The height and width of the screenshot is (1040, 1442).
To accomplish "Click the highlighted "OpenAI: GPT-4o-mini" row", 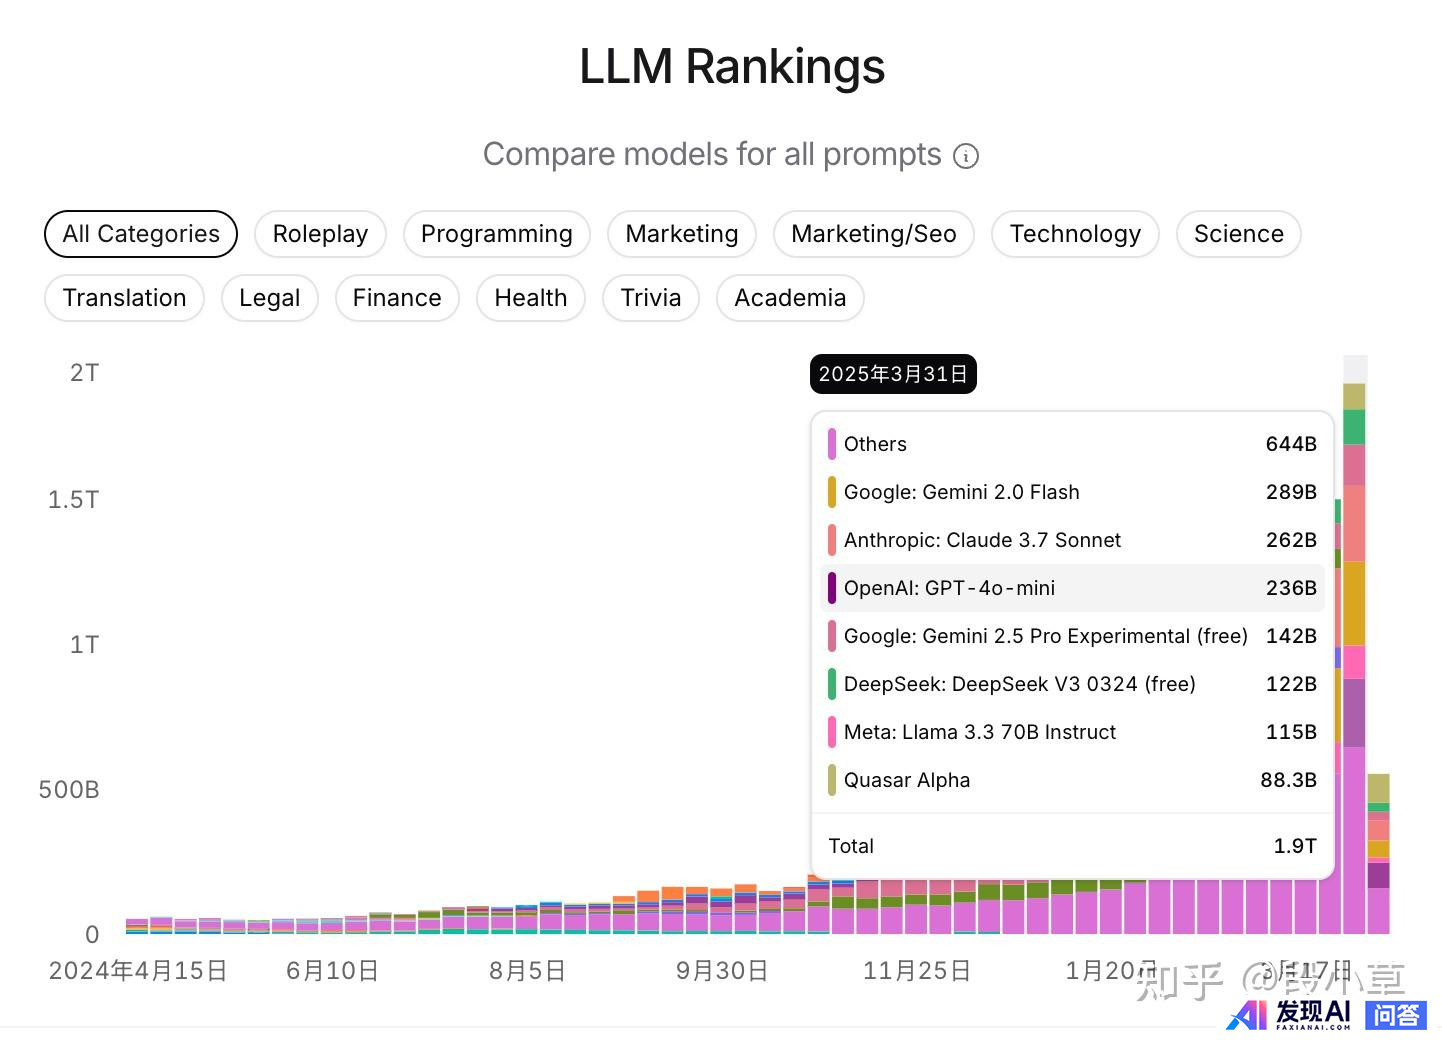I will (x=1072, y=588).
